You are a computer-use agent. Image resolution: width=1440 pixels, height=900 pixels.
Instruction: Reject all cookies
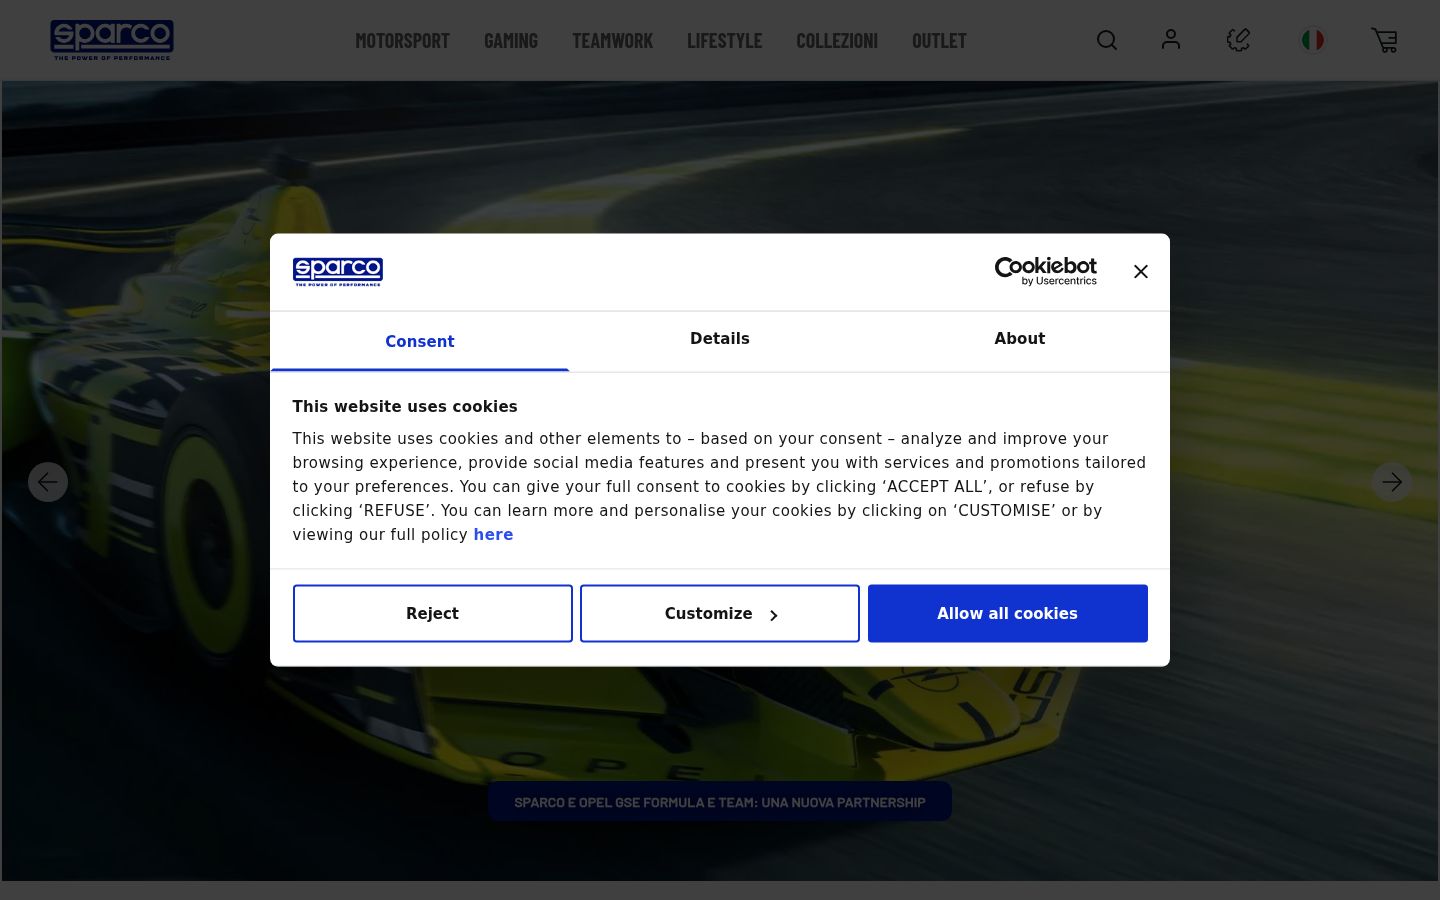[433, 614]
